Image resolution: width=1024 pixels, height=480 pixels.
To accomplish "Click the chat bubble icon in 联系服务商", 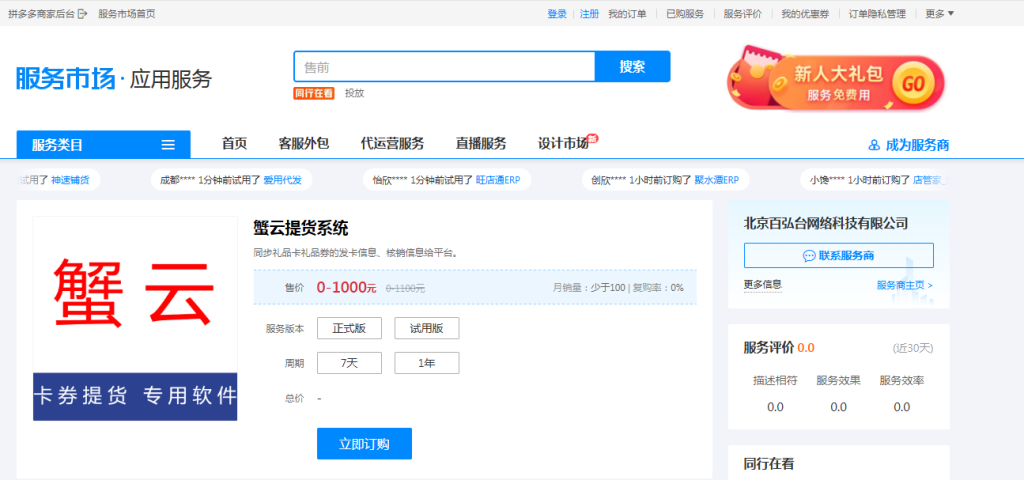I will coord(808,256).
